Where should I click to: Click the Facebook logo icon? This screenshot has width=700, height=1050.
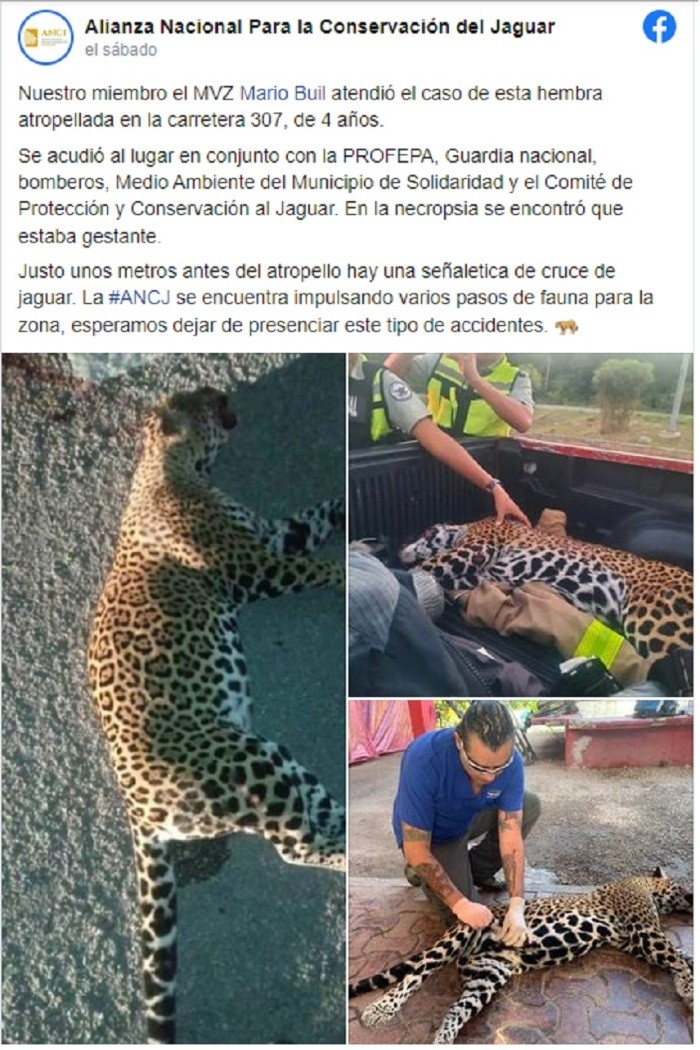tap(659, 27)
